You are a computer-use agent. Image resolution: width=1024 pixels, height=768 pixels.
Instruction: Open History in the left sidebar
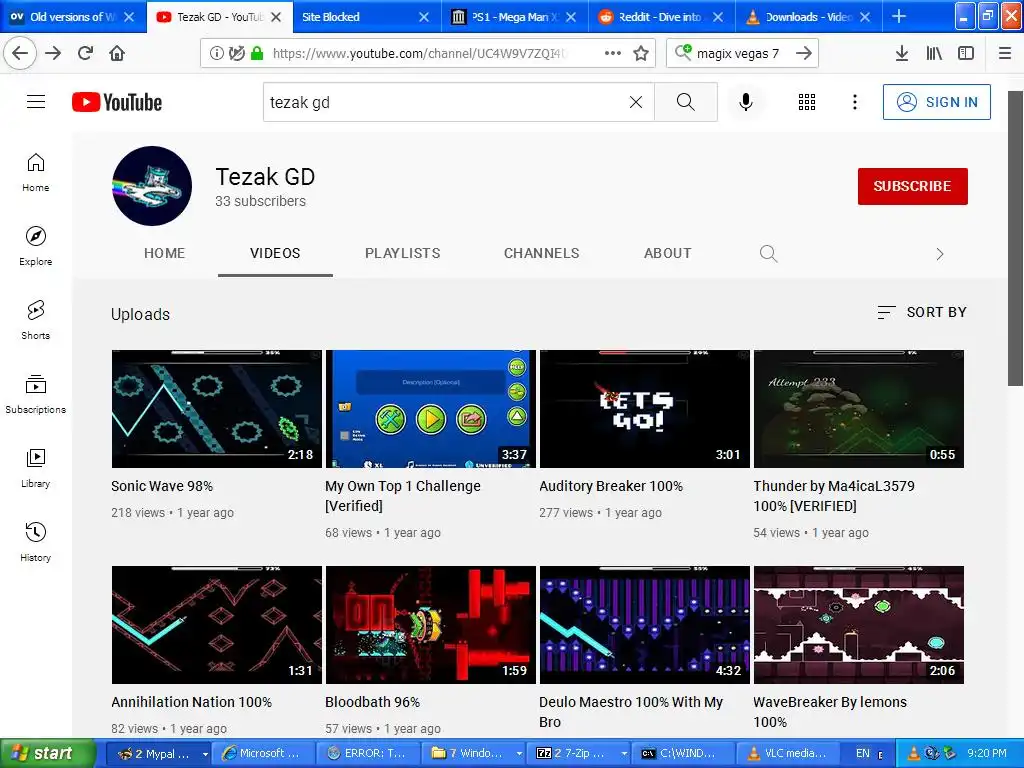(36, 542)
